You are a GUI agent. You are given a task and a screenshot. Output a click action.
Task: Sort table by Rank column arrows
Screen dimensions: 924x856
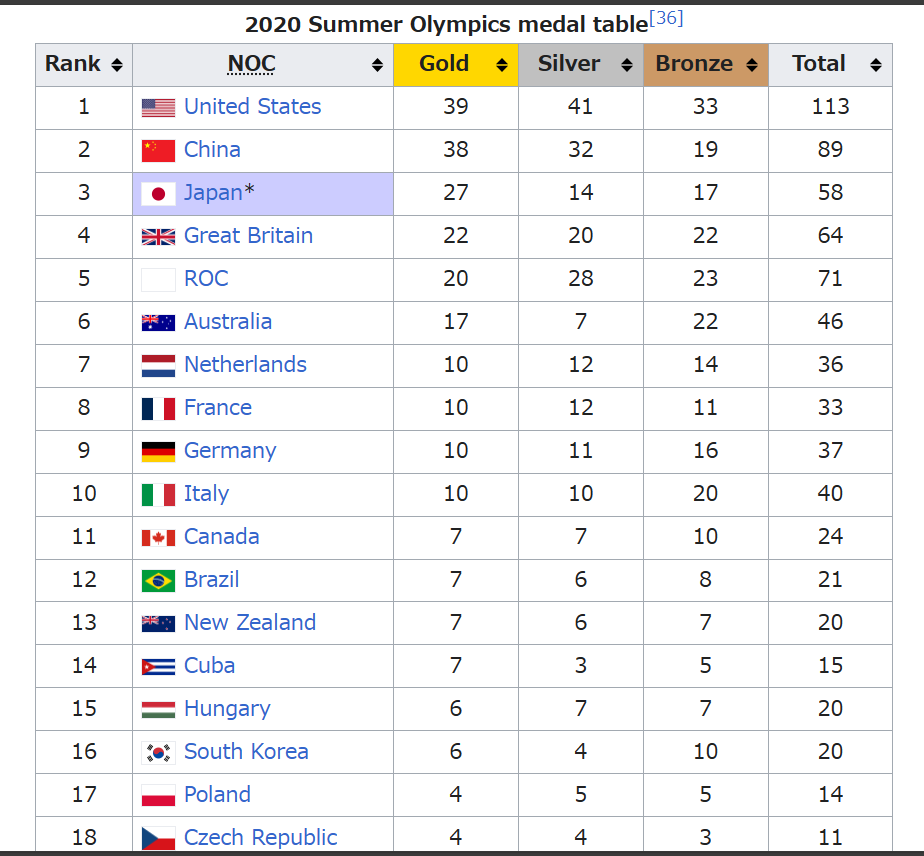click(117, 65)
